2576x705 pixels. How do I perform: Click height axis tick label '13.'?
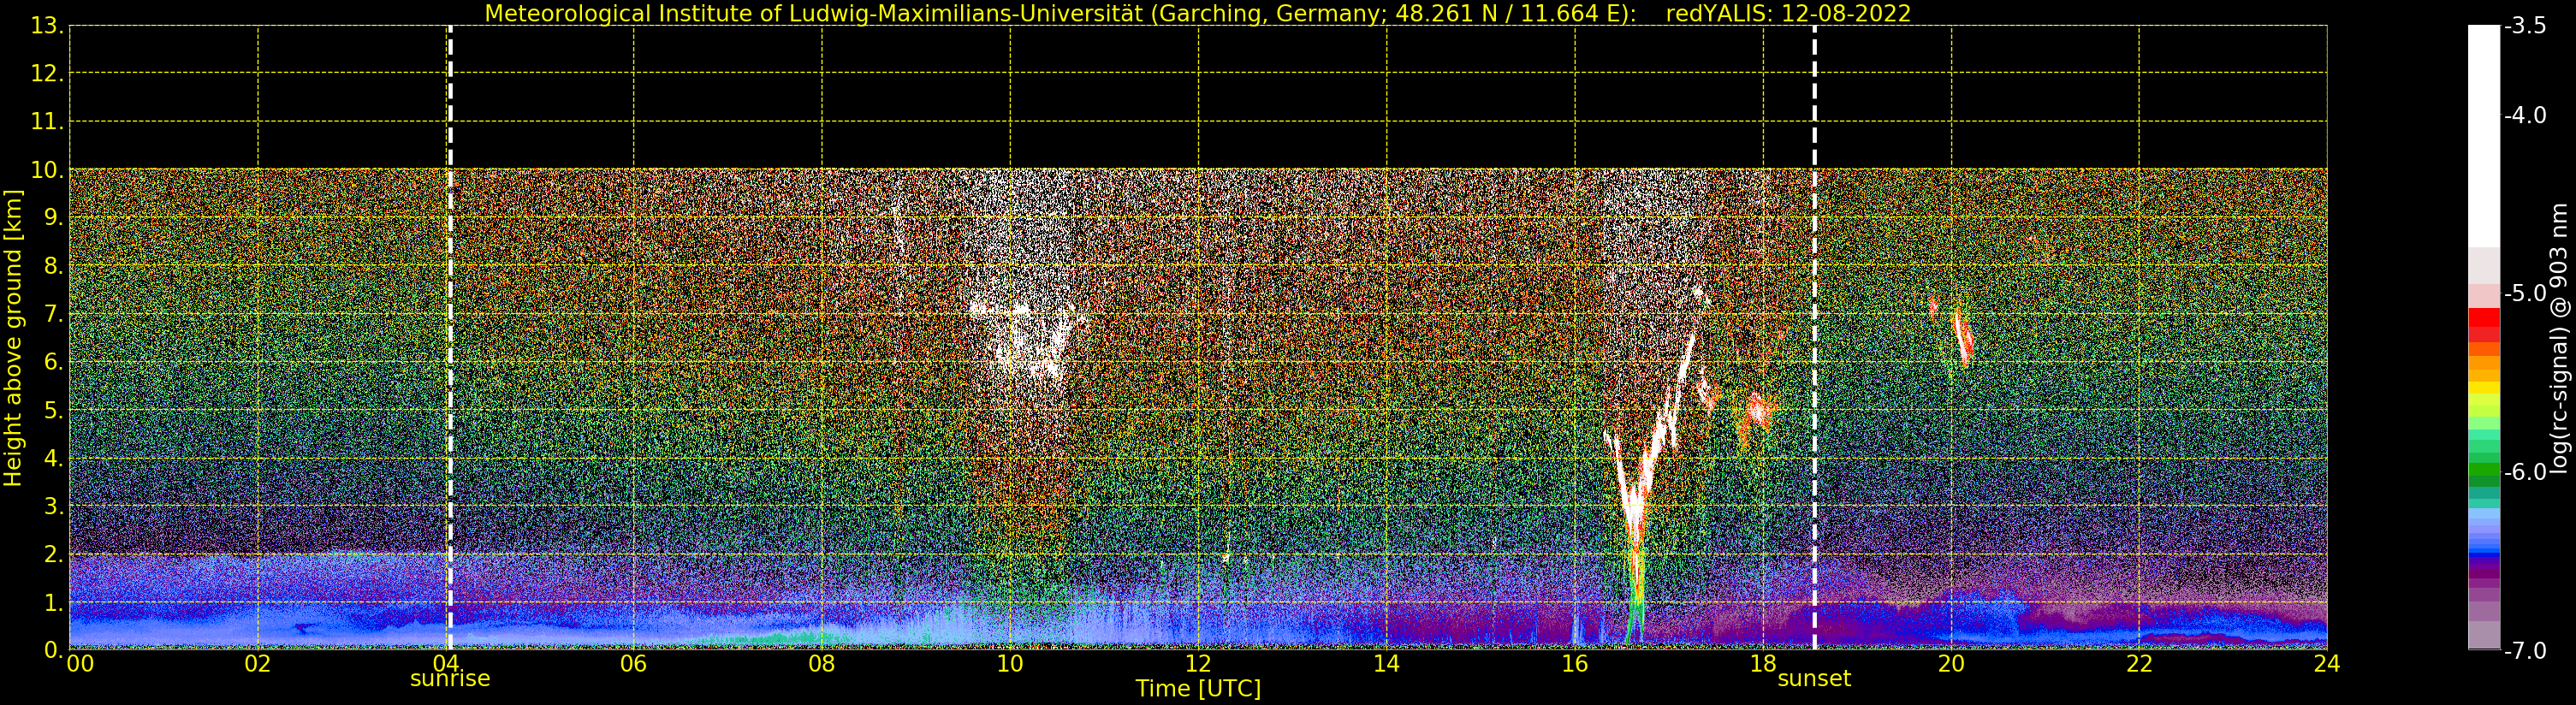(x=46, y=26)
